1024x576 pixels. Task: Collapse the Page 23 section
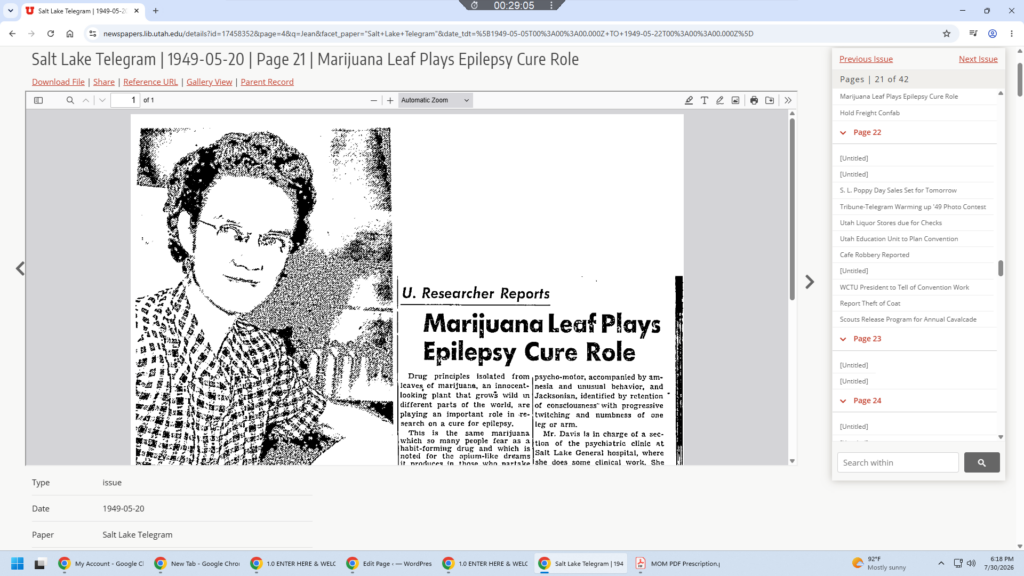click(843, 339)
